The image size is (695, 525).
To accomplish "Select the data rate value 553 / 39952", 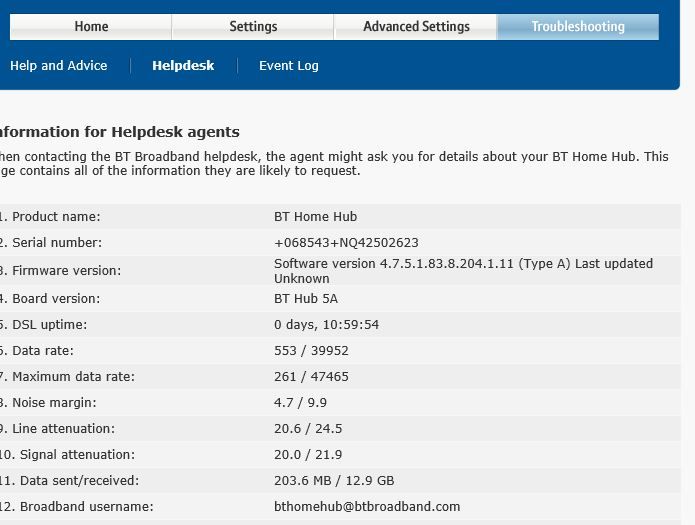I will (311, 351).
